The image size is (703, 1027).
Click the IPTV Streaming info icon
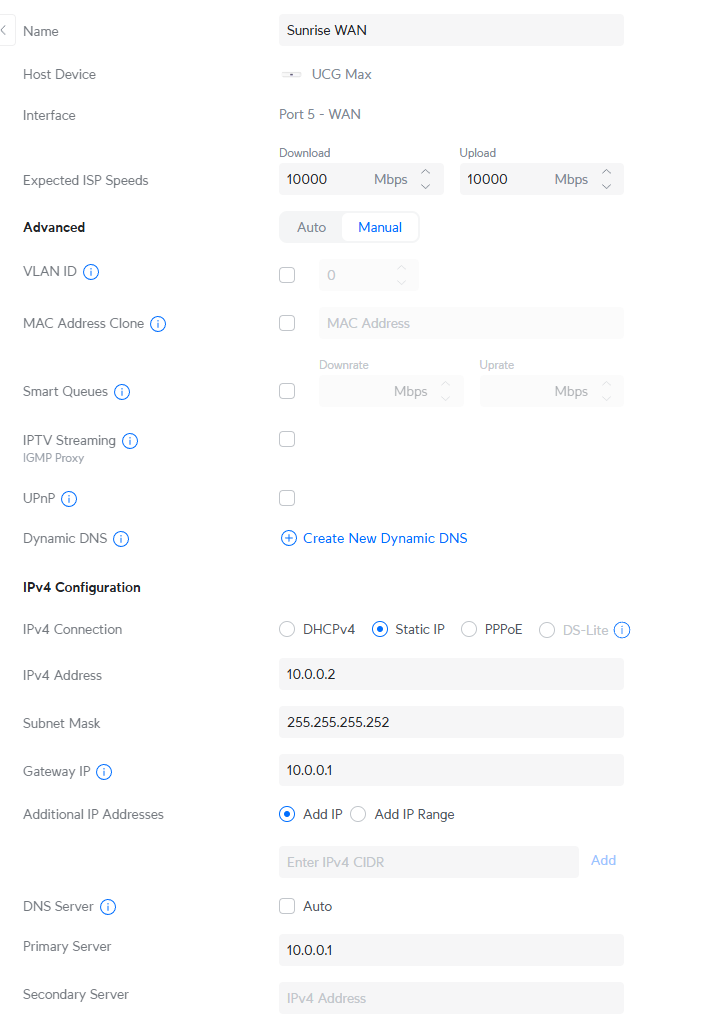coord(130,441)
